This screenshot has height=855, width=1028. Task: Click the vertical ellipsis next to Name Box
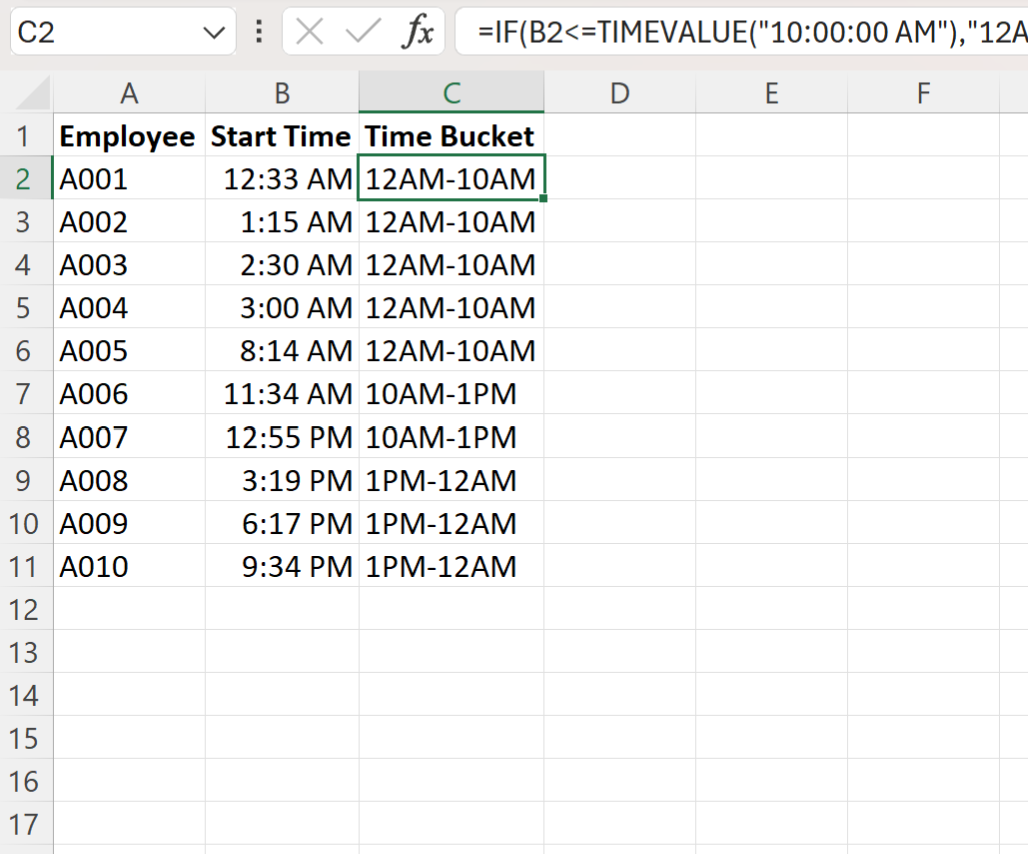[x=257, y=31]
